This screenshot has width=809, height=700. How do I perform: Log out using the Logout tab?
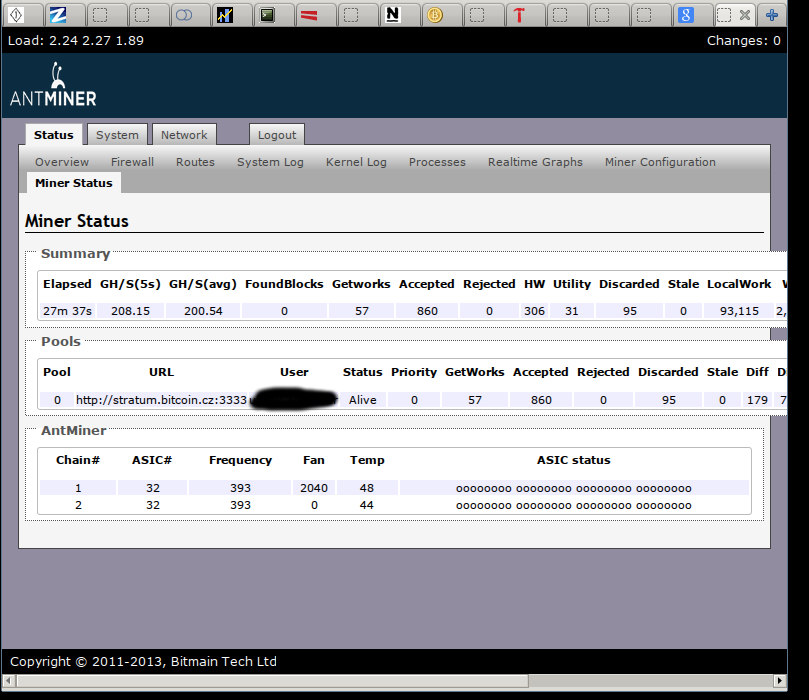point(276,135)
